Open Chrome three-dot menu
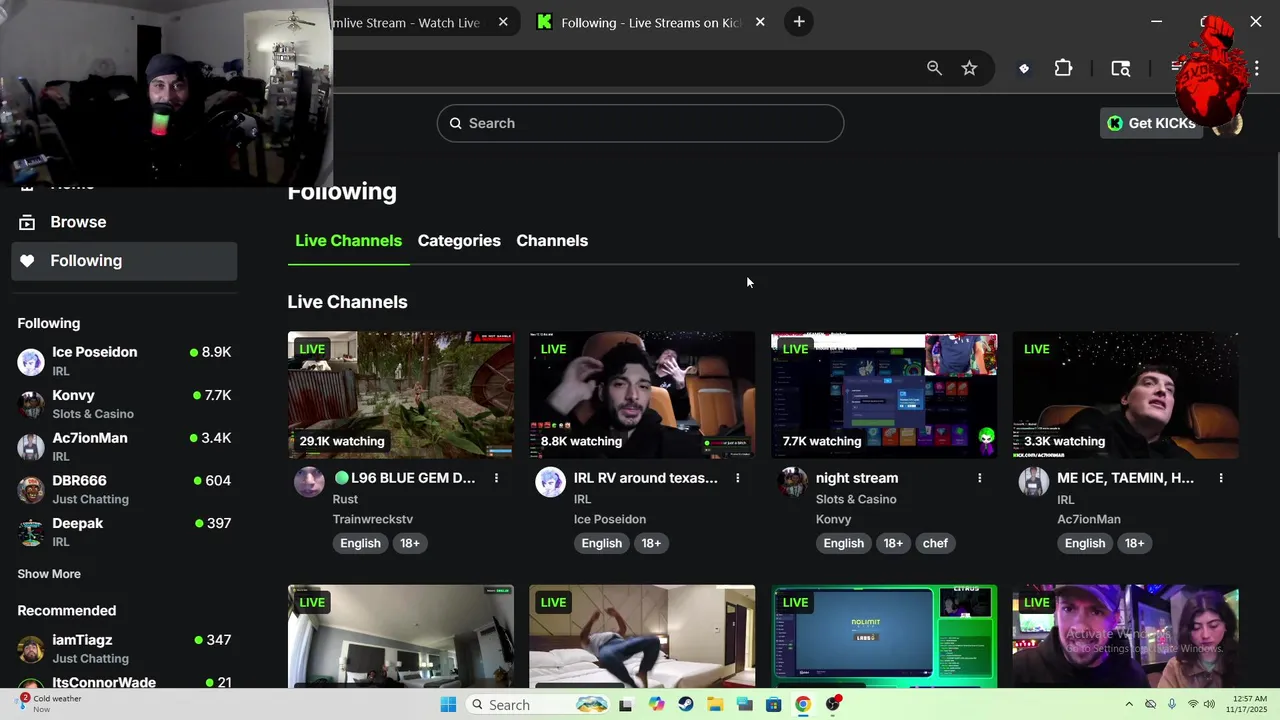The width and height of the screenshot is (1280, 720). (1256, 68)
